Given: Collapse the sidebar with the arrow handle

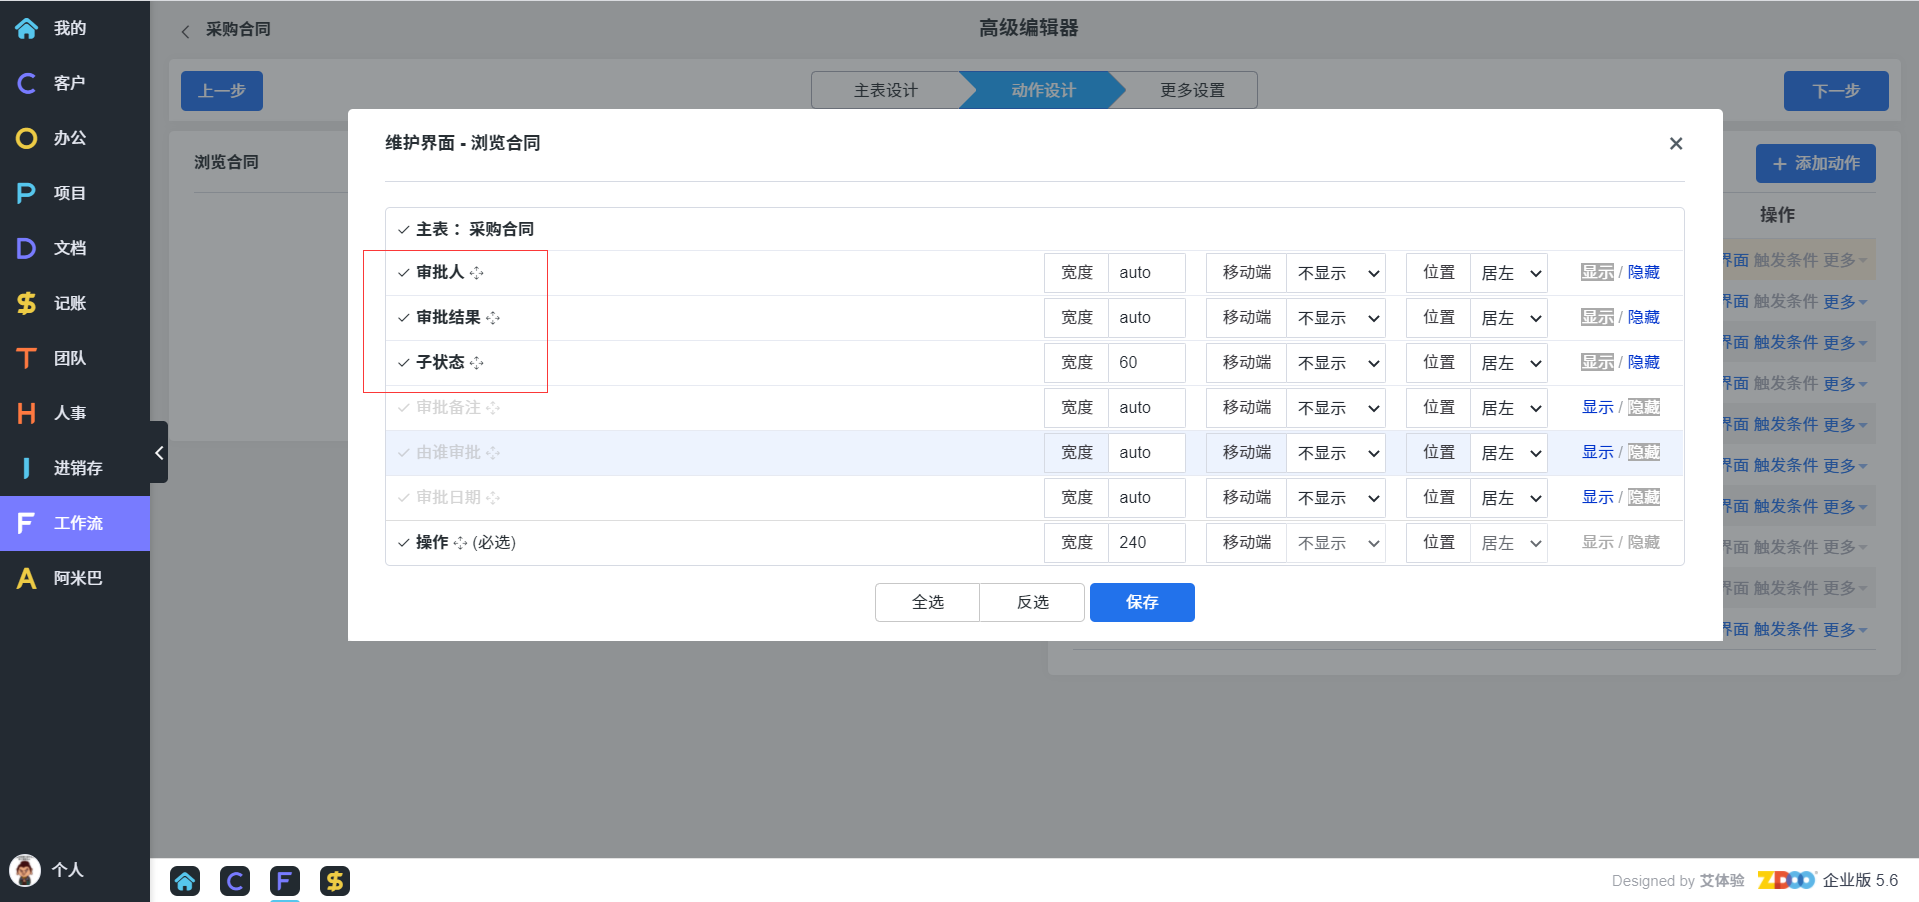Looking at the screenshot, I should 159,453.
